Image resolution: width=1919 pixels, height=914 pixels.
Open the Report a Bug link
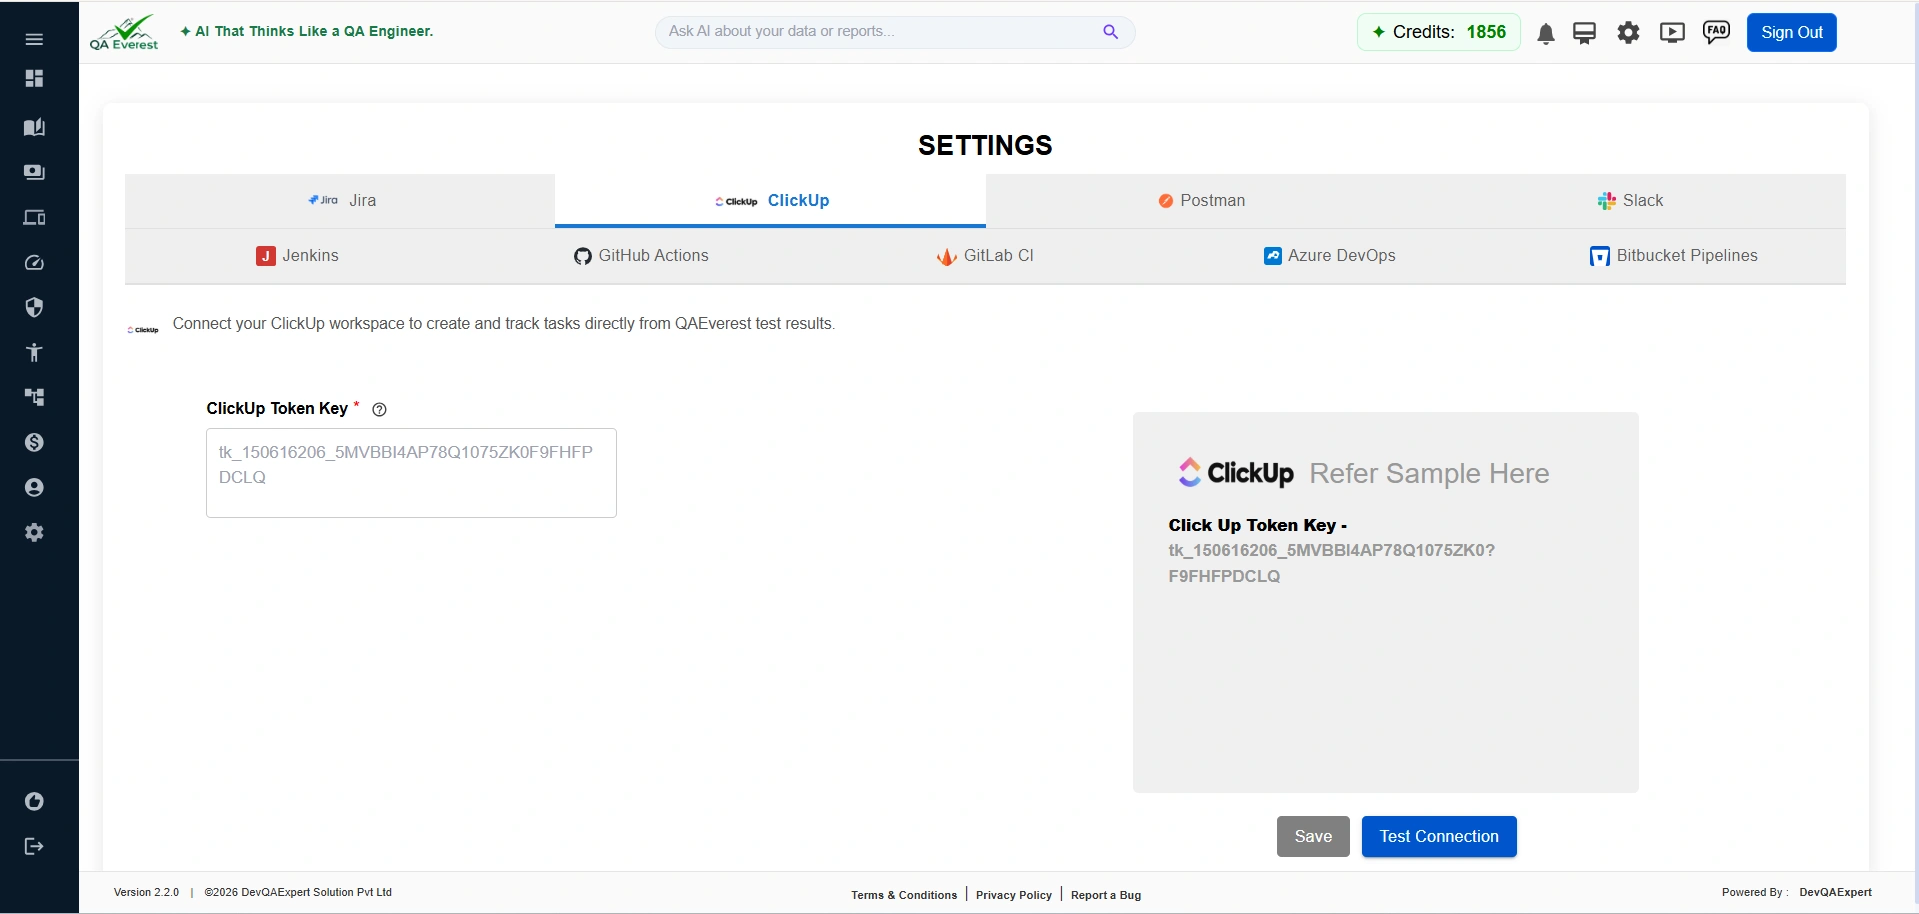[x=1106, y=895]
